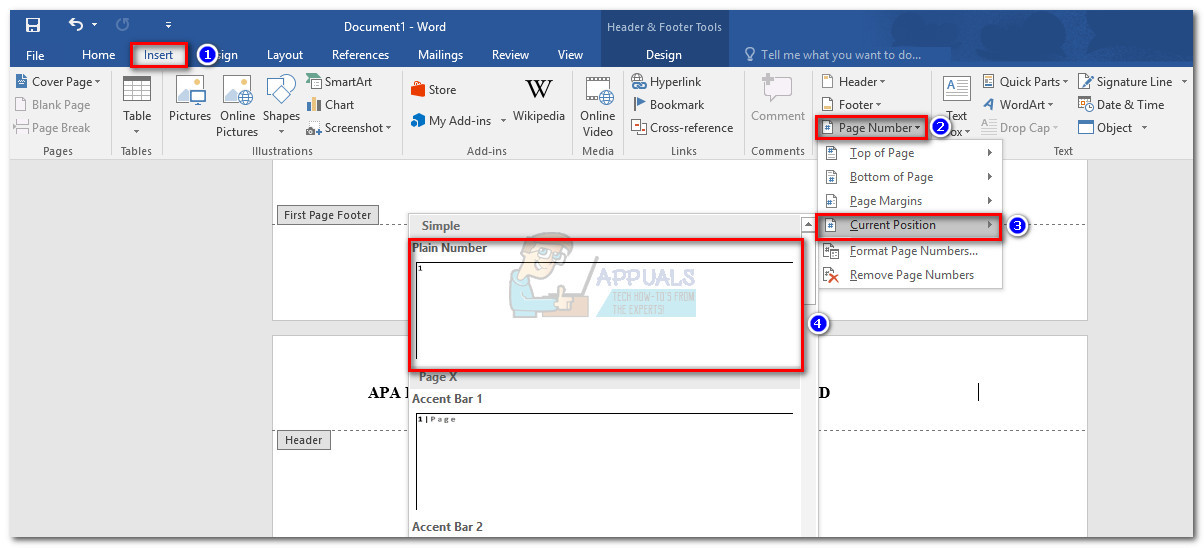Open the My Add-ins dropdown
Viewport: 1204px width, 548px height.
click(459, 120)
